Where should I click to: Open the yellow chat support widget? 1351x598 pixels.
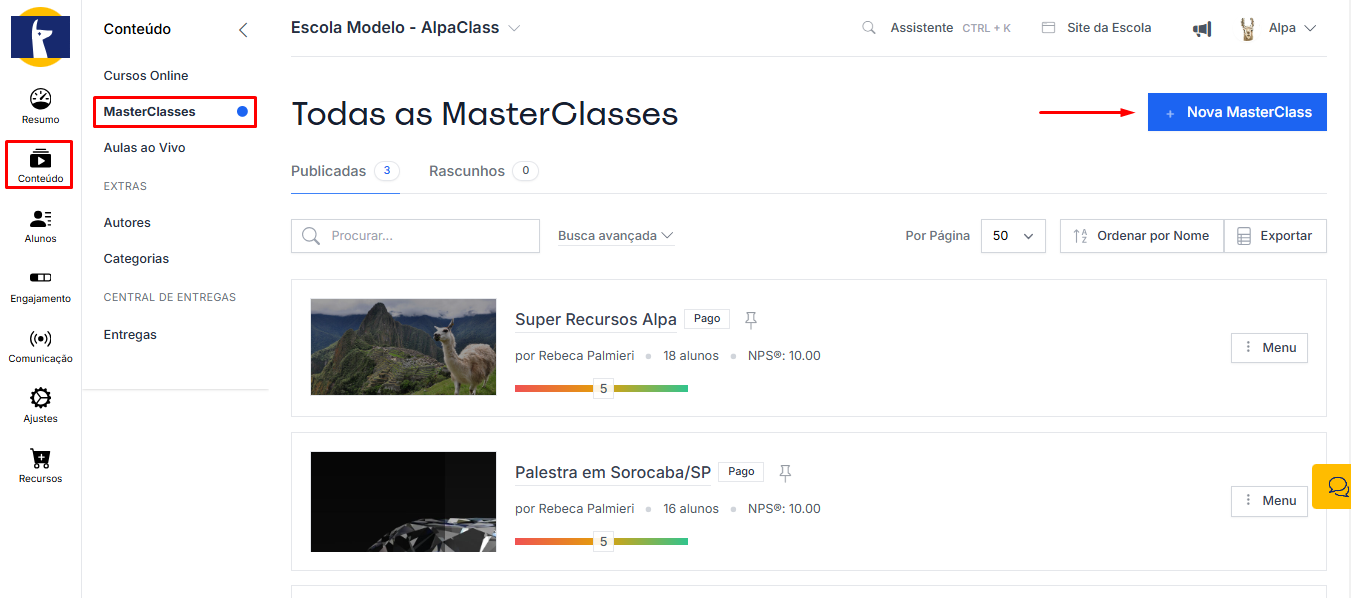coord(1336,486)
